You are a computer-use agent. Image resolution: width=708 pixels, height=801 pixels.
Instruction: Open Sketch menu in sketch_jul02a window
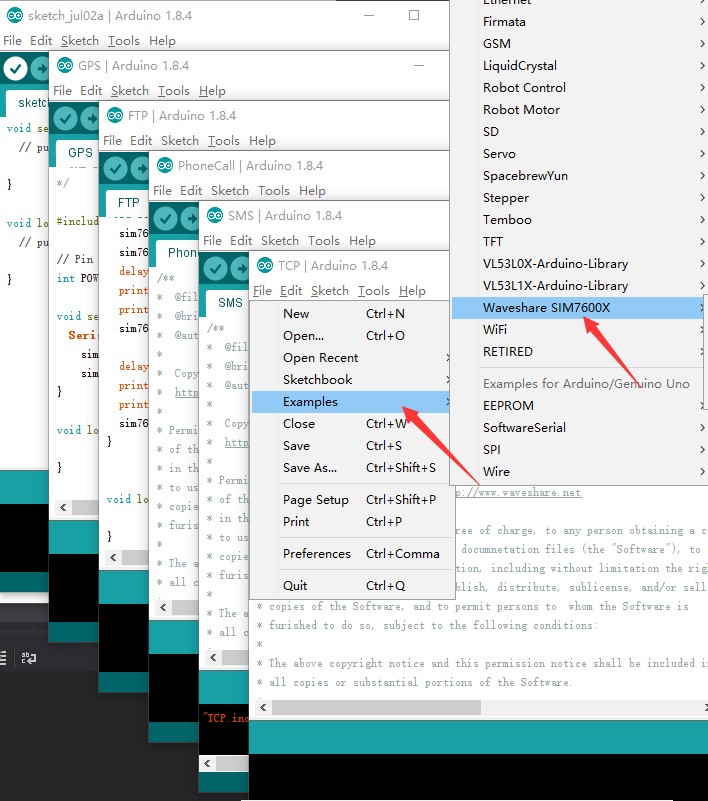click(80, 40)
